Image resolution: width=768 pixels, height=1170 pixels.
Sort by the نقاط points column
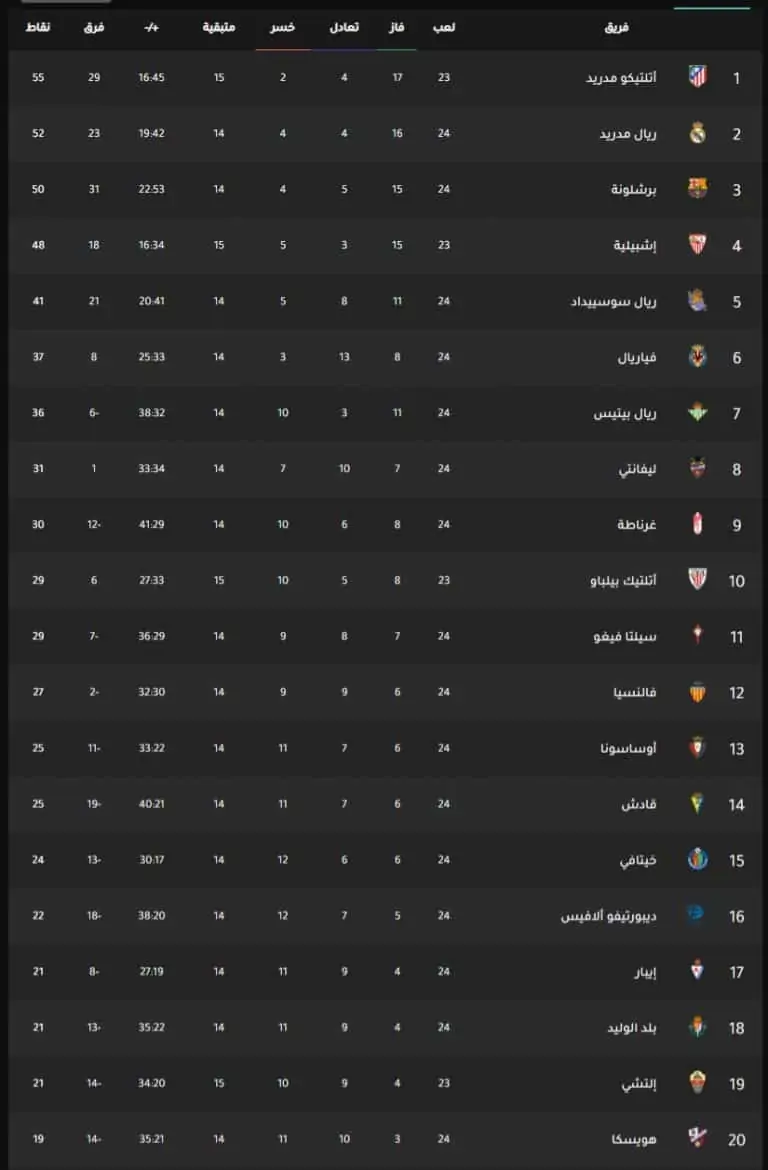[38, 28]
